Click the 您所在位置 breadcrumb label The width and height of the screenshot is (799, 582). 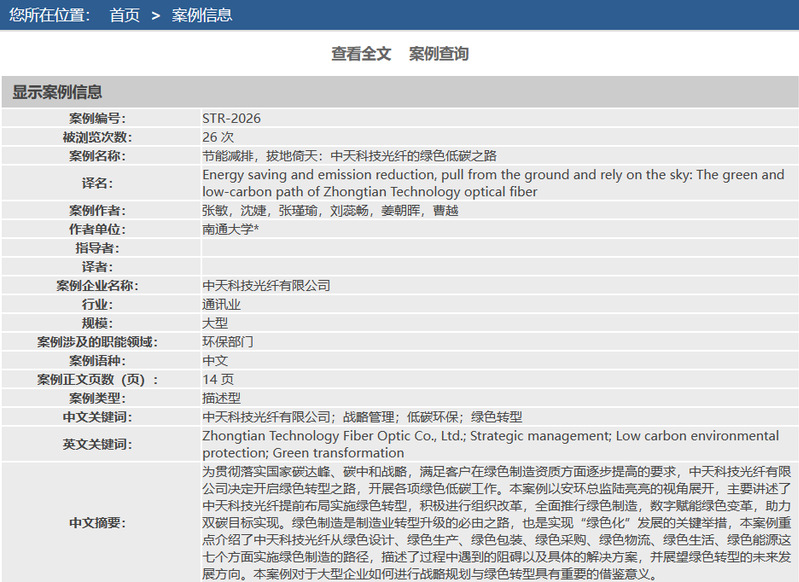tap(49, 15)
